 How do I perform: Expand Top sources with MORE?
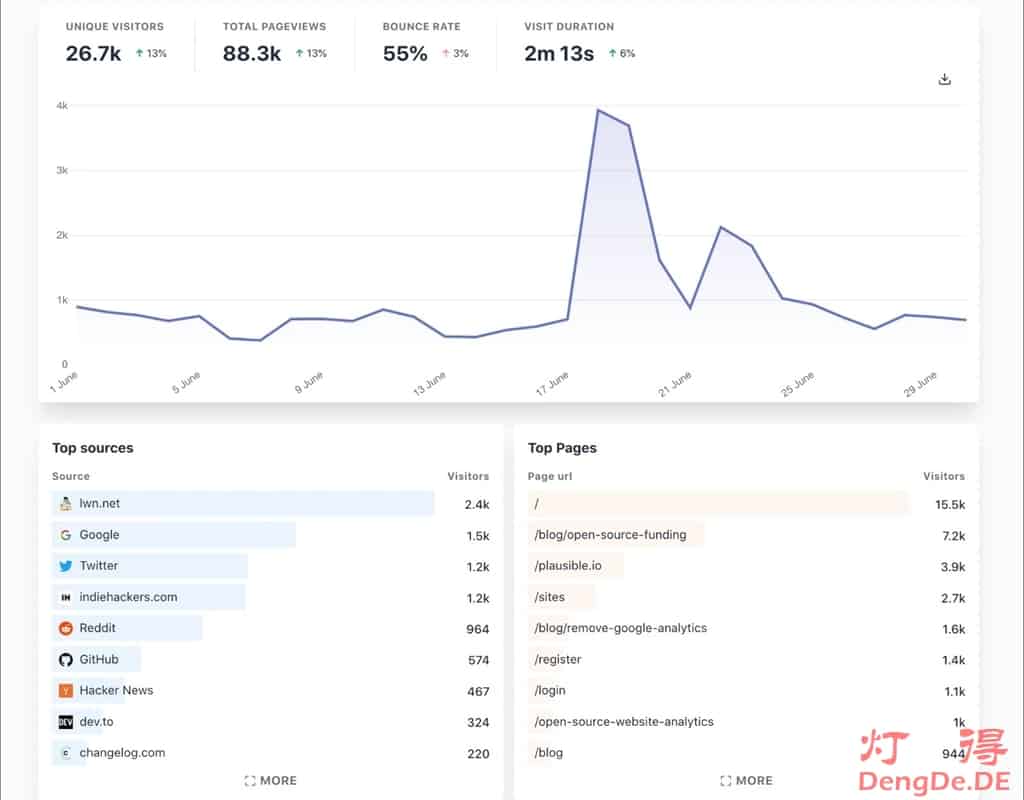271,781
